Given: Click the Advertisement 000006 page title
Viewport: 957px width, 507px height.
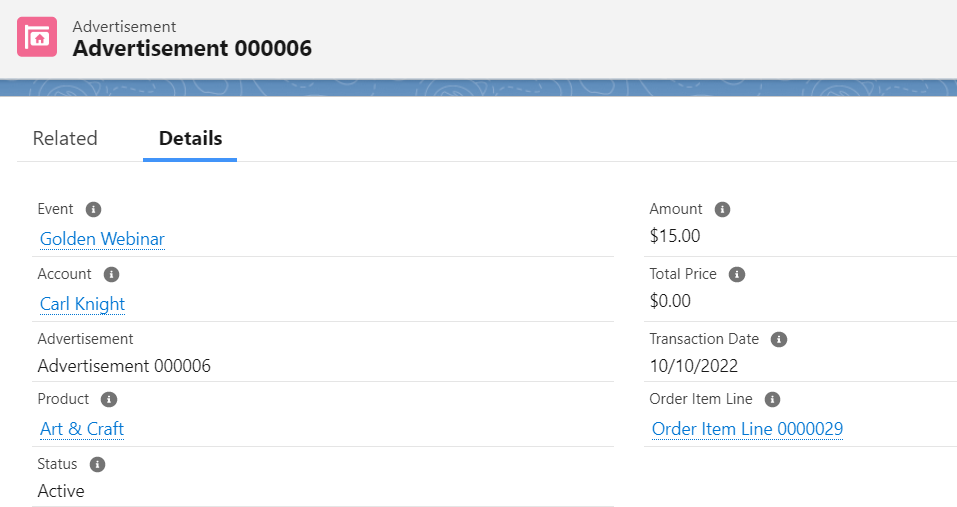Looking at the screenshot, I should click(x=192, y=48).
